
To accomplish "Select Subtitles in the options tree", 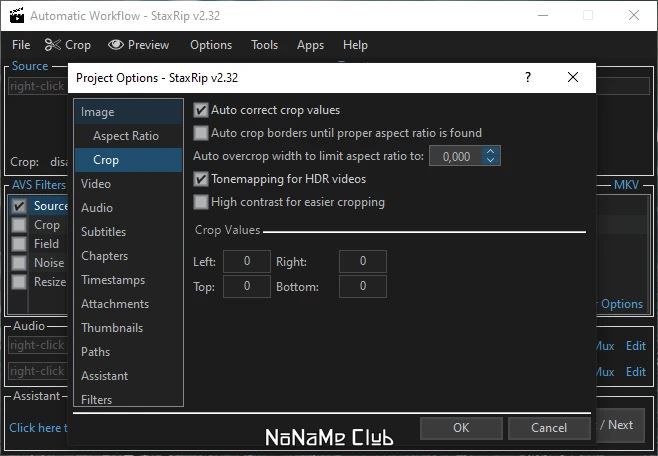I will 103,232.
